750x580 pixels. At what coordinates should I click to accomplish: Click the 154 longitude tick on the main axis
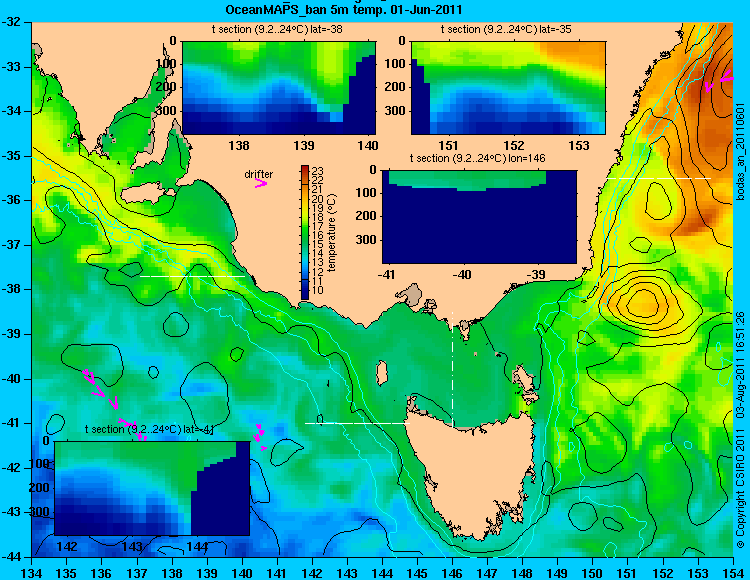732,572
